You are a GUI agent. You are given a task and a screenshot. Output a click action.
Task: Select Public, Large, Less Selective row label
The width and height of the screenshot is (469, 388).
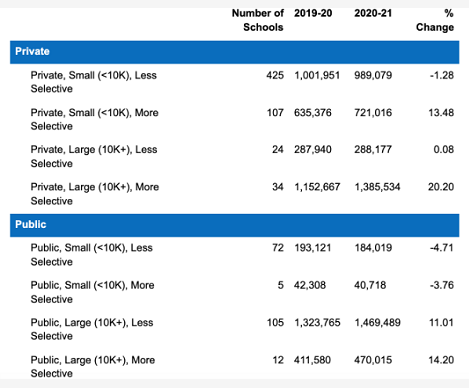pyautogui.click(x=92, y=329)
